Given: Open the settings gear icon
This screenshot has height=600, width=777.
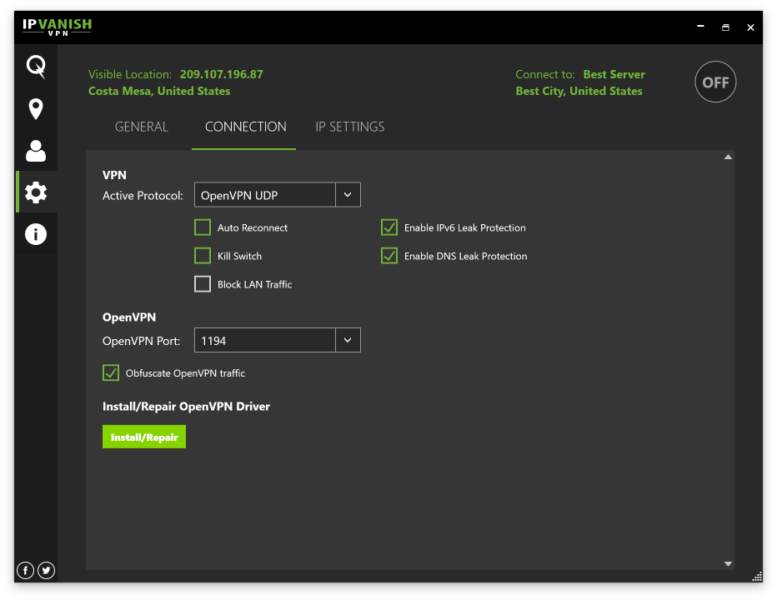Looking at the screenshot, I should 36,192.
